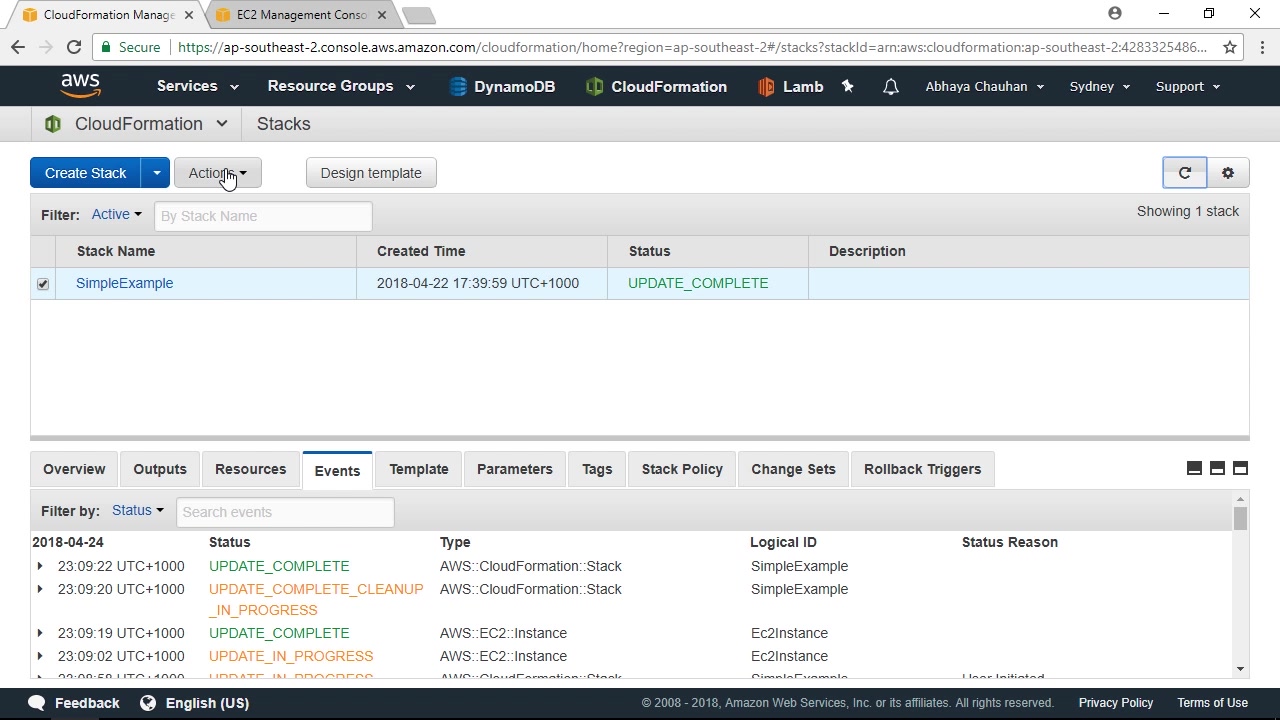This screenshot has width=1280, height=720.
Task: Expand the Services menu
Action: click(x=197, y=86)
